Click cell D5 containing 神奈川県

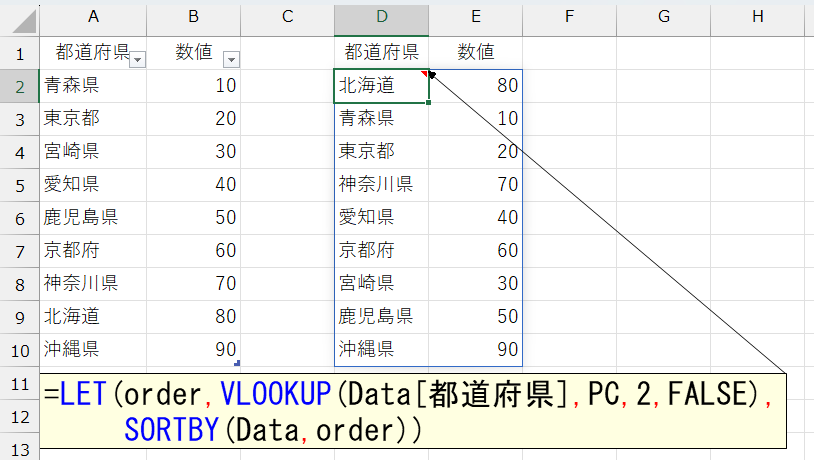tap(382, 185)
